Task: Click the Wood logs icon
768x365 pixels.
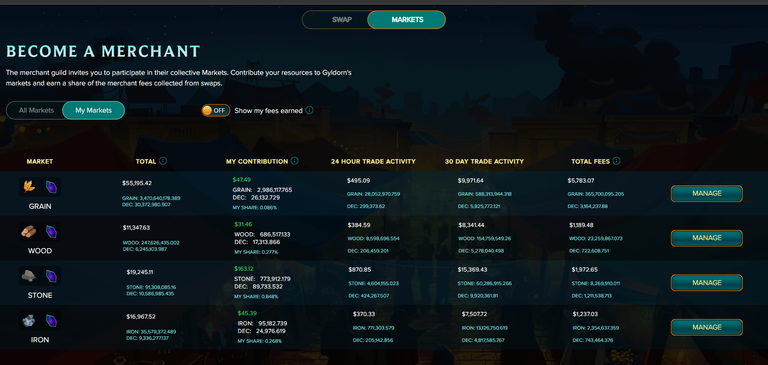Action: tap(29, 231)
